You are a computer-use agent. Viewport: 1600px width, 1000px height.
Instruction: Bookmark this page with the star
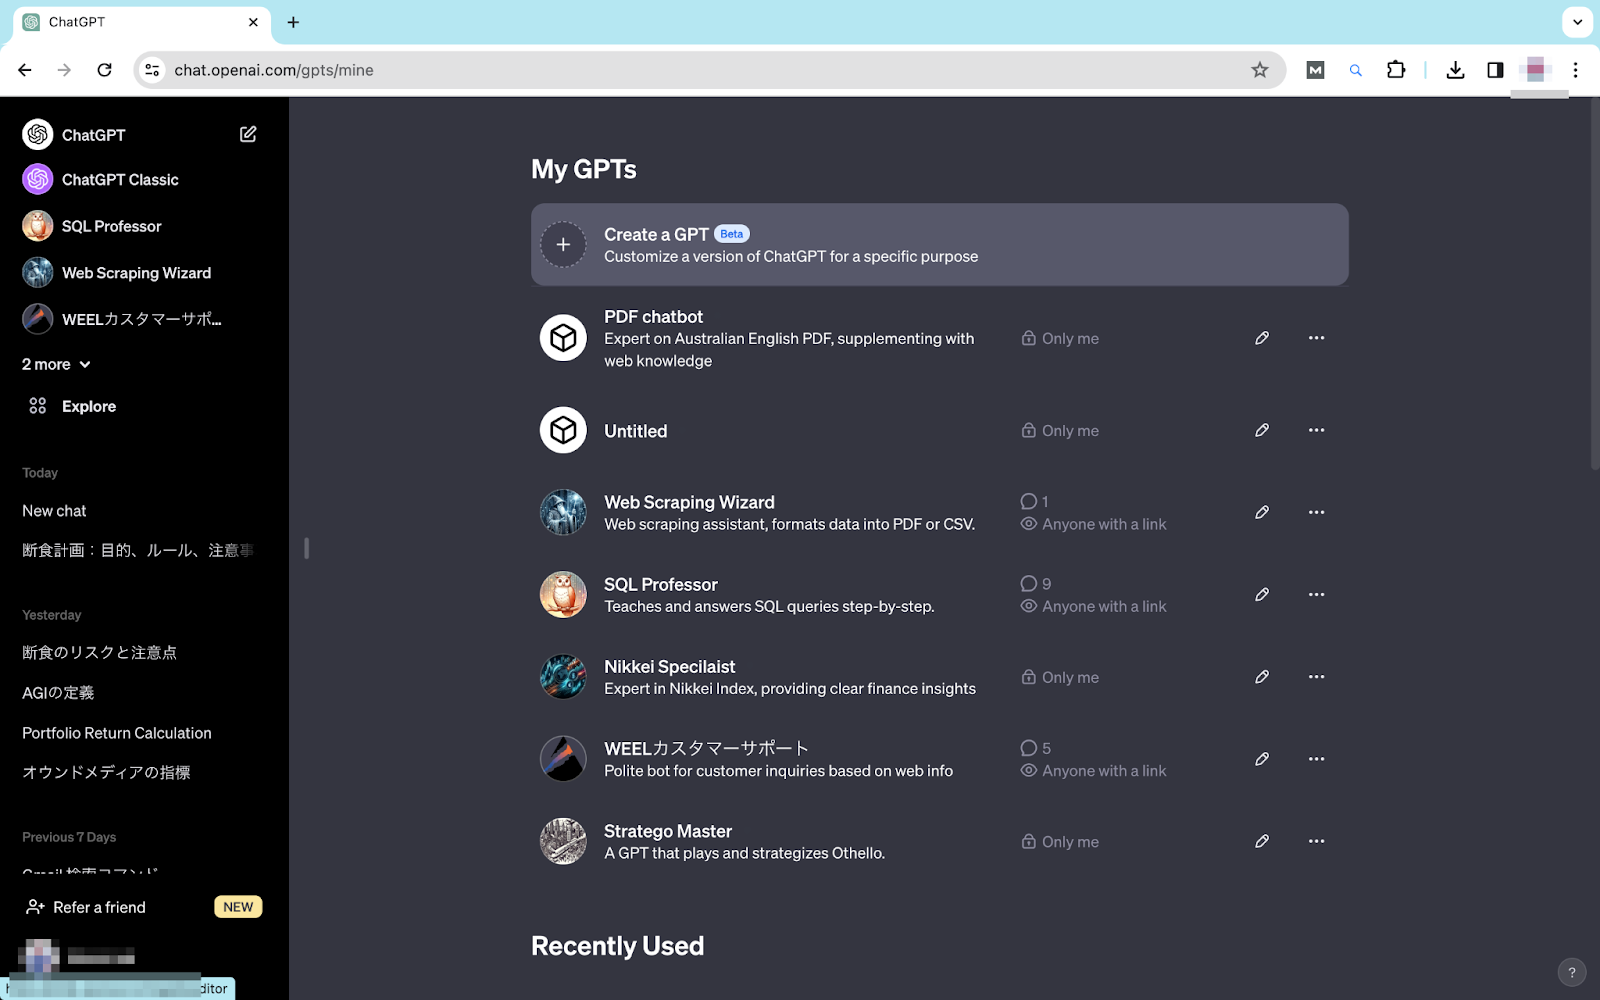click(x=1259, y=70)
